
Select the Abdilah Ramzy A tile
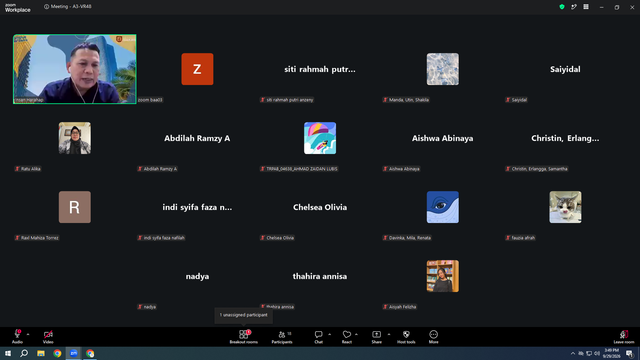197,138
